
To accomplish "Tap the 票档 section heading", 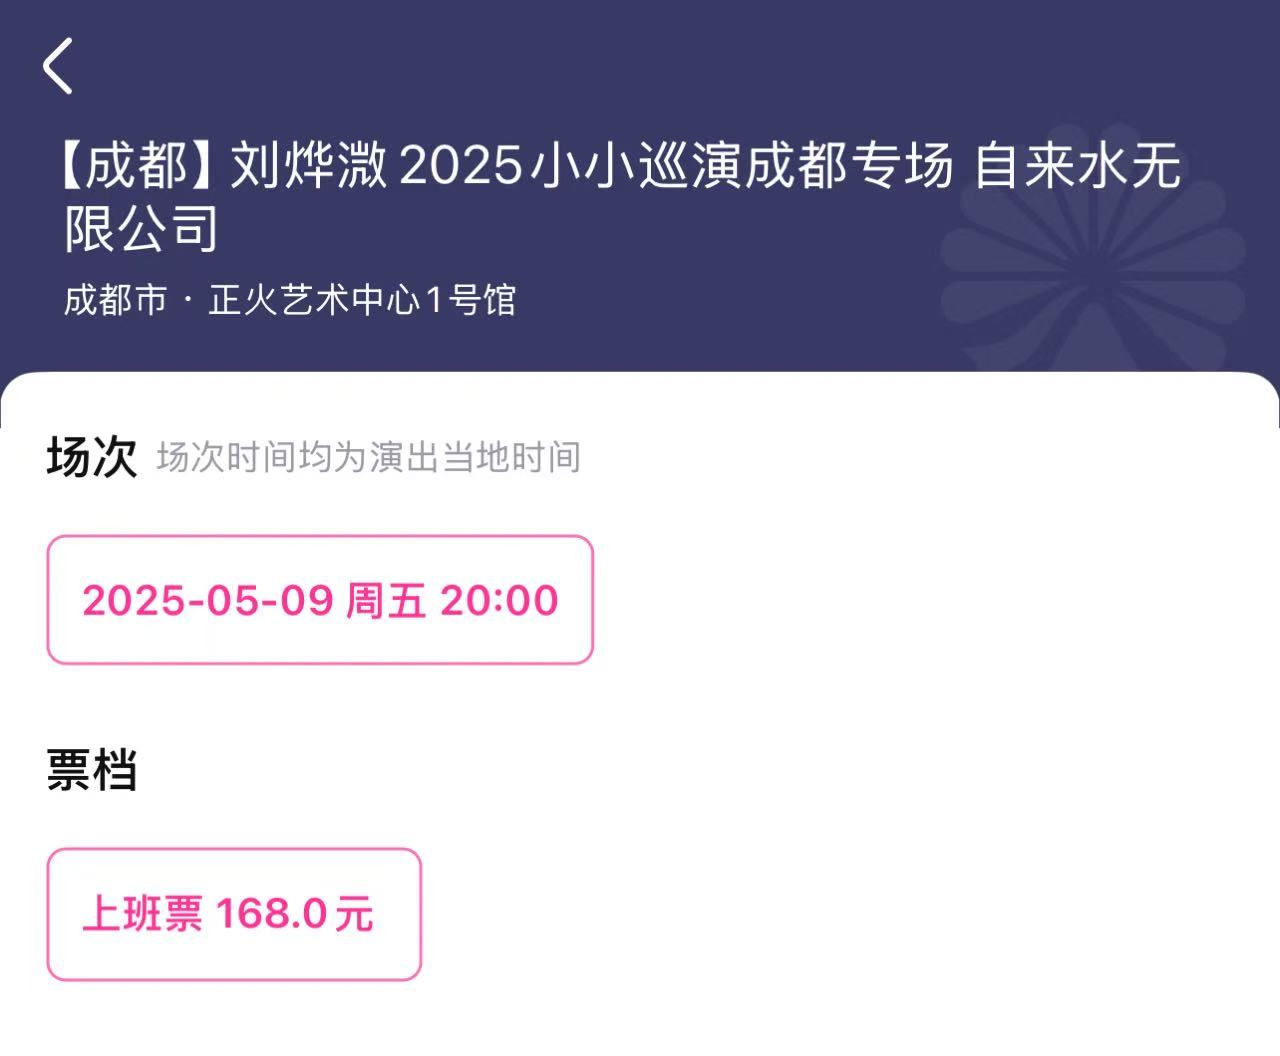I will [91, 770].
